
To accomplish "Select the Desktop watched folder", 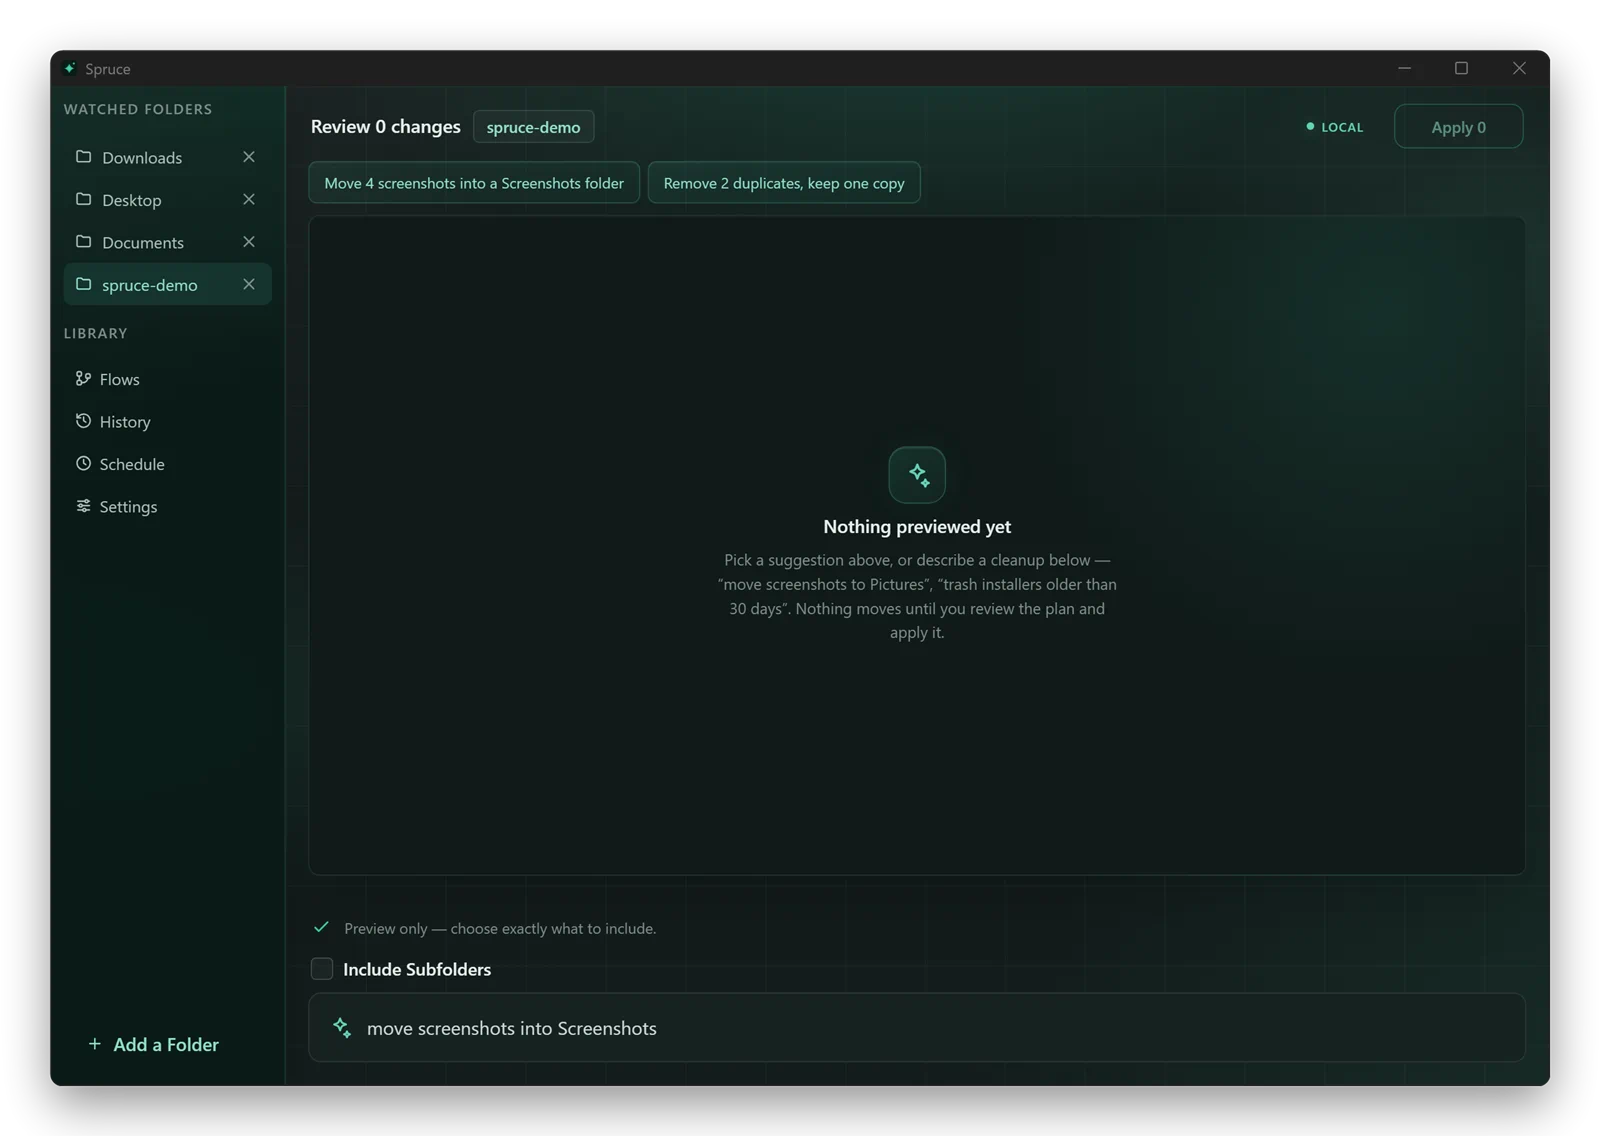I will coord(167,199).
